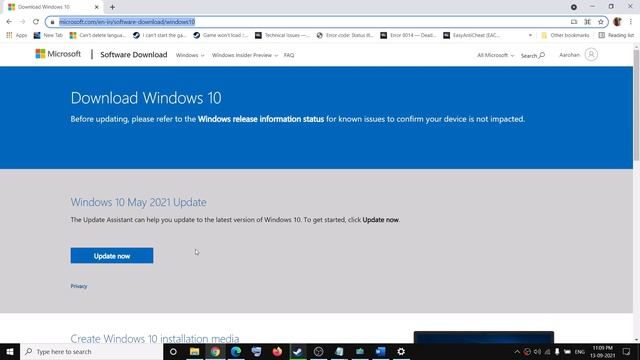Open the Error code: Status bookmark
The image size is (640, 360).
[x=345, y=36]
